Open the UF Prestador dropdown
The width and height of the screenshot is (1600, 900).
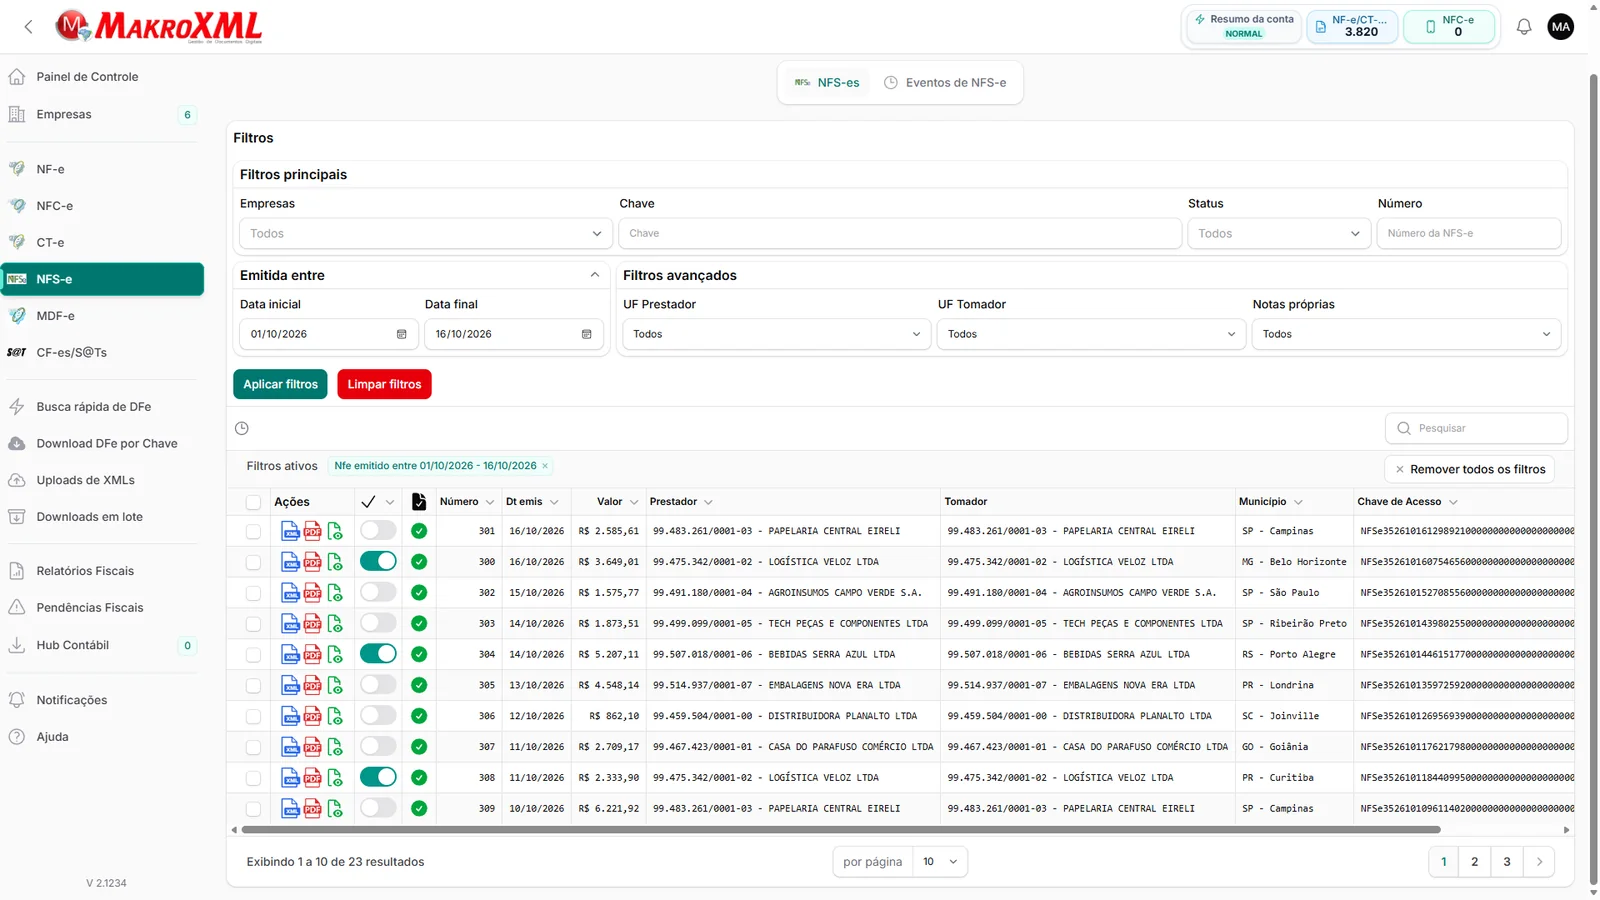tap(776, 334)
